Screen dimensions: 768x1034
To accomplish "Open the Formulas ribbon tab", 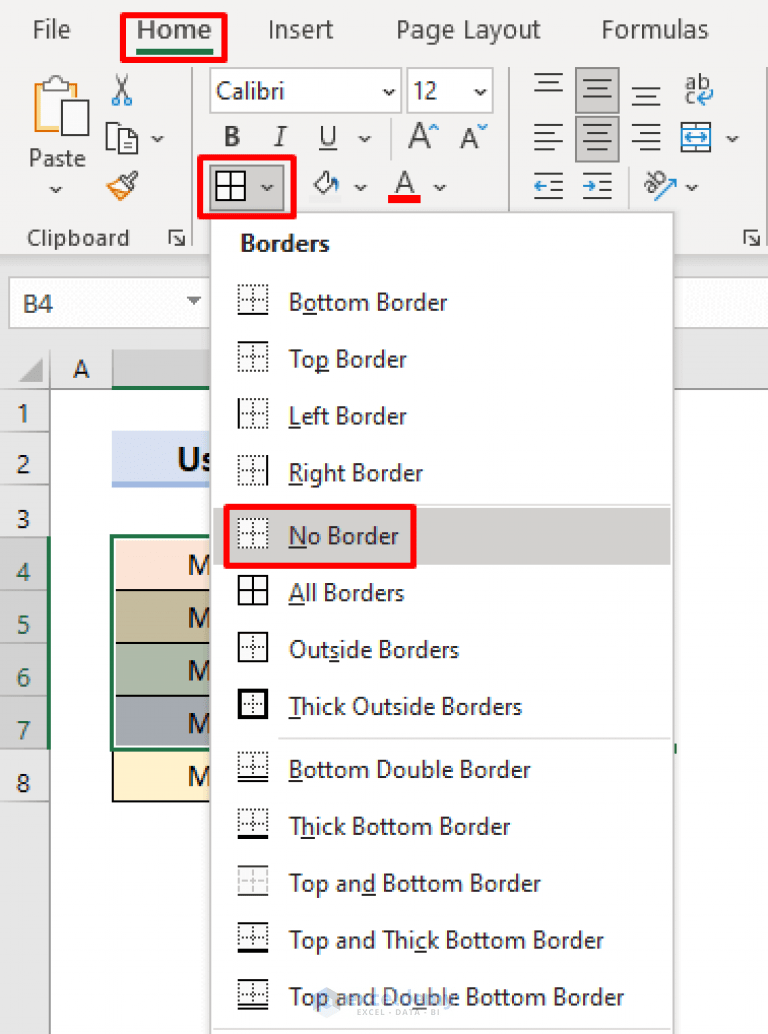I will click(x=655, y=30).
